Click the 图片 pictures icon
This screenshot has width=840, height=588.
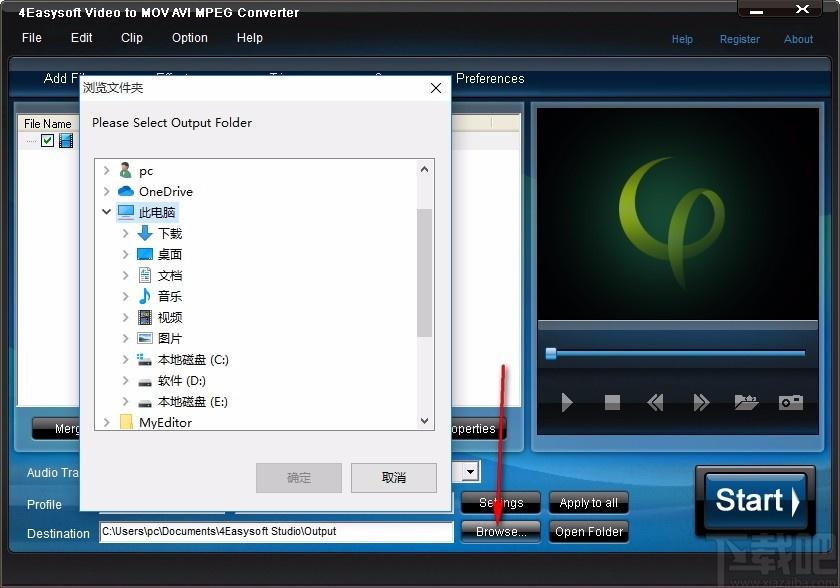tap(145, 338)
